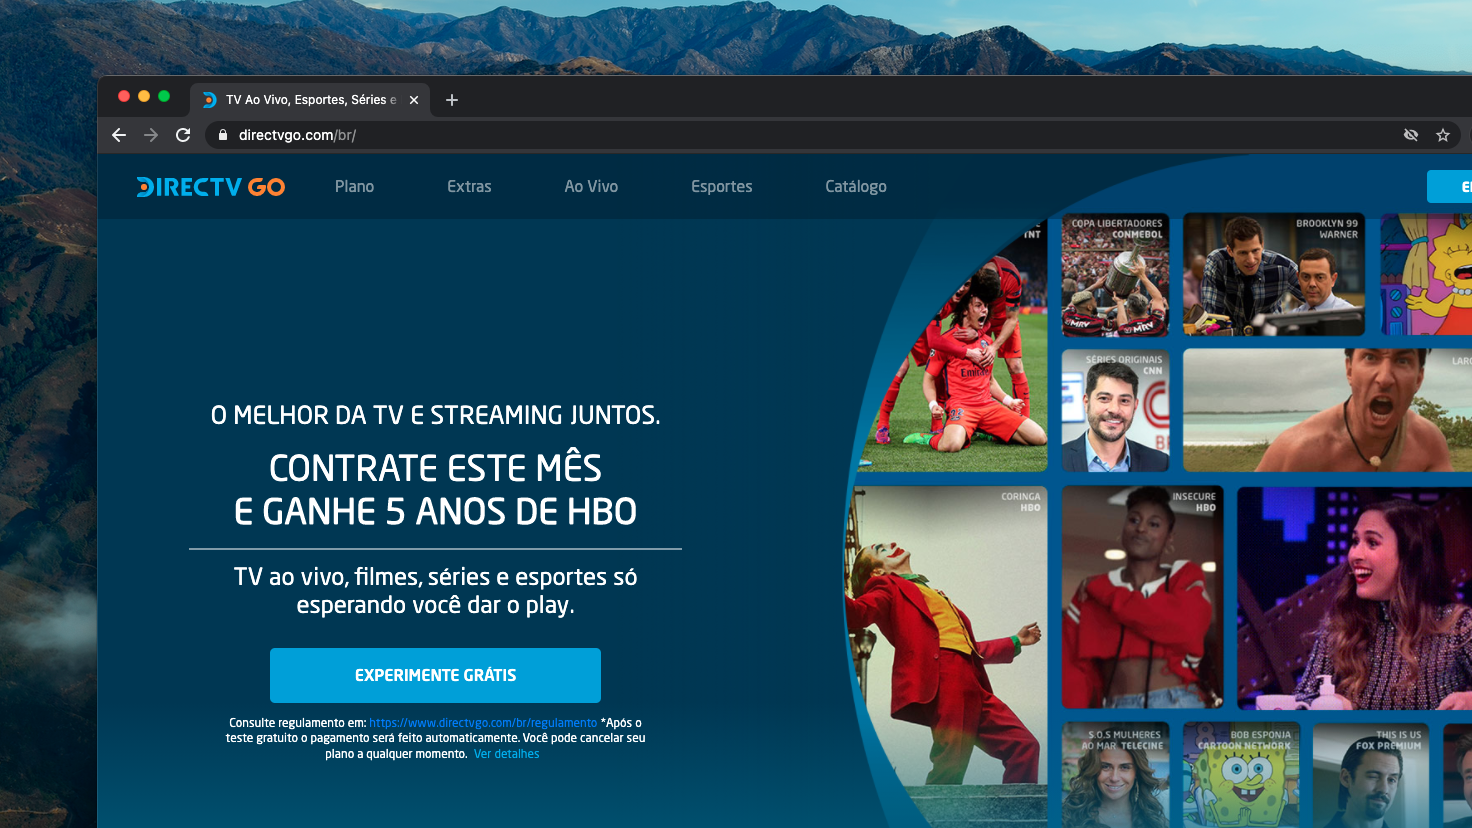Open the Catálogo page
The image size is (1472, 828).
(x=856, y=187)
